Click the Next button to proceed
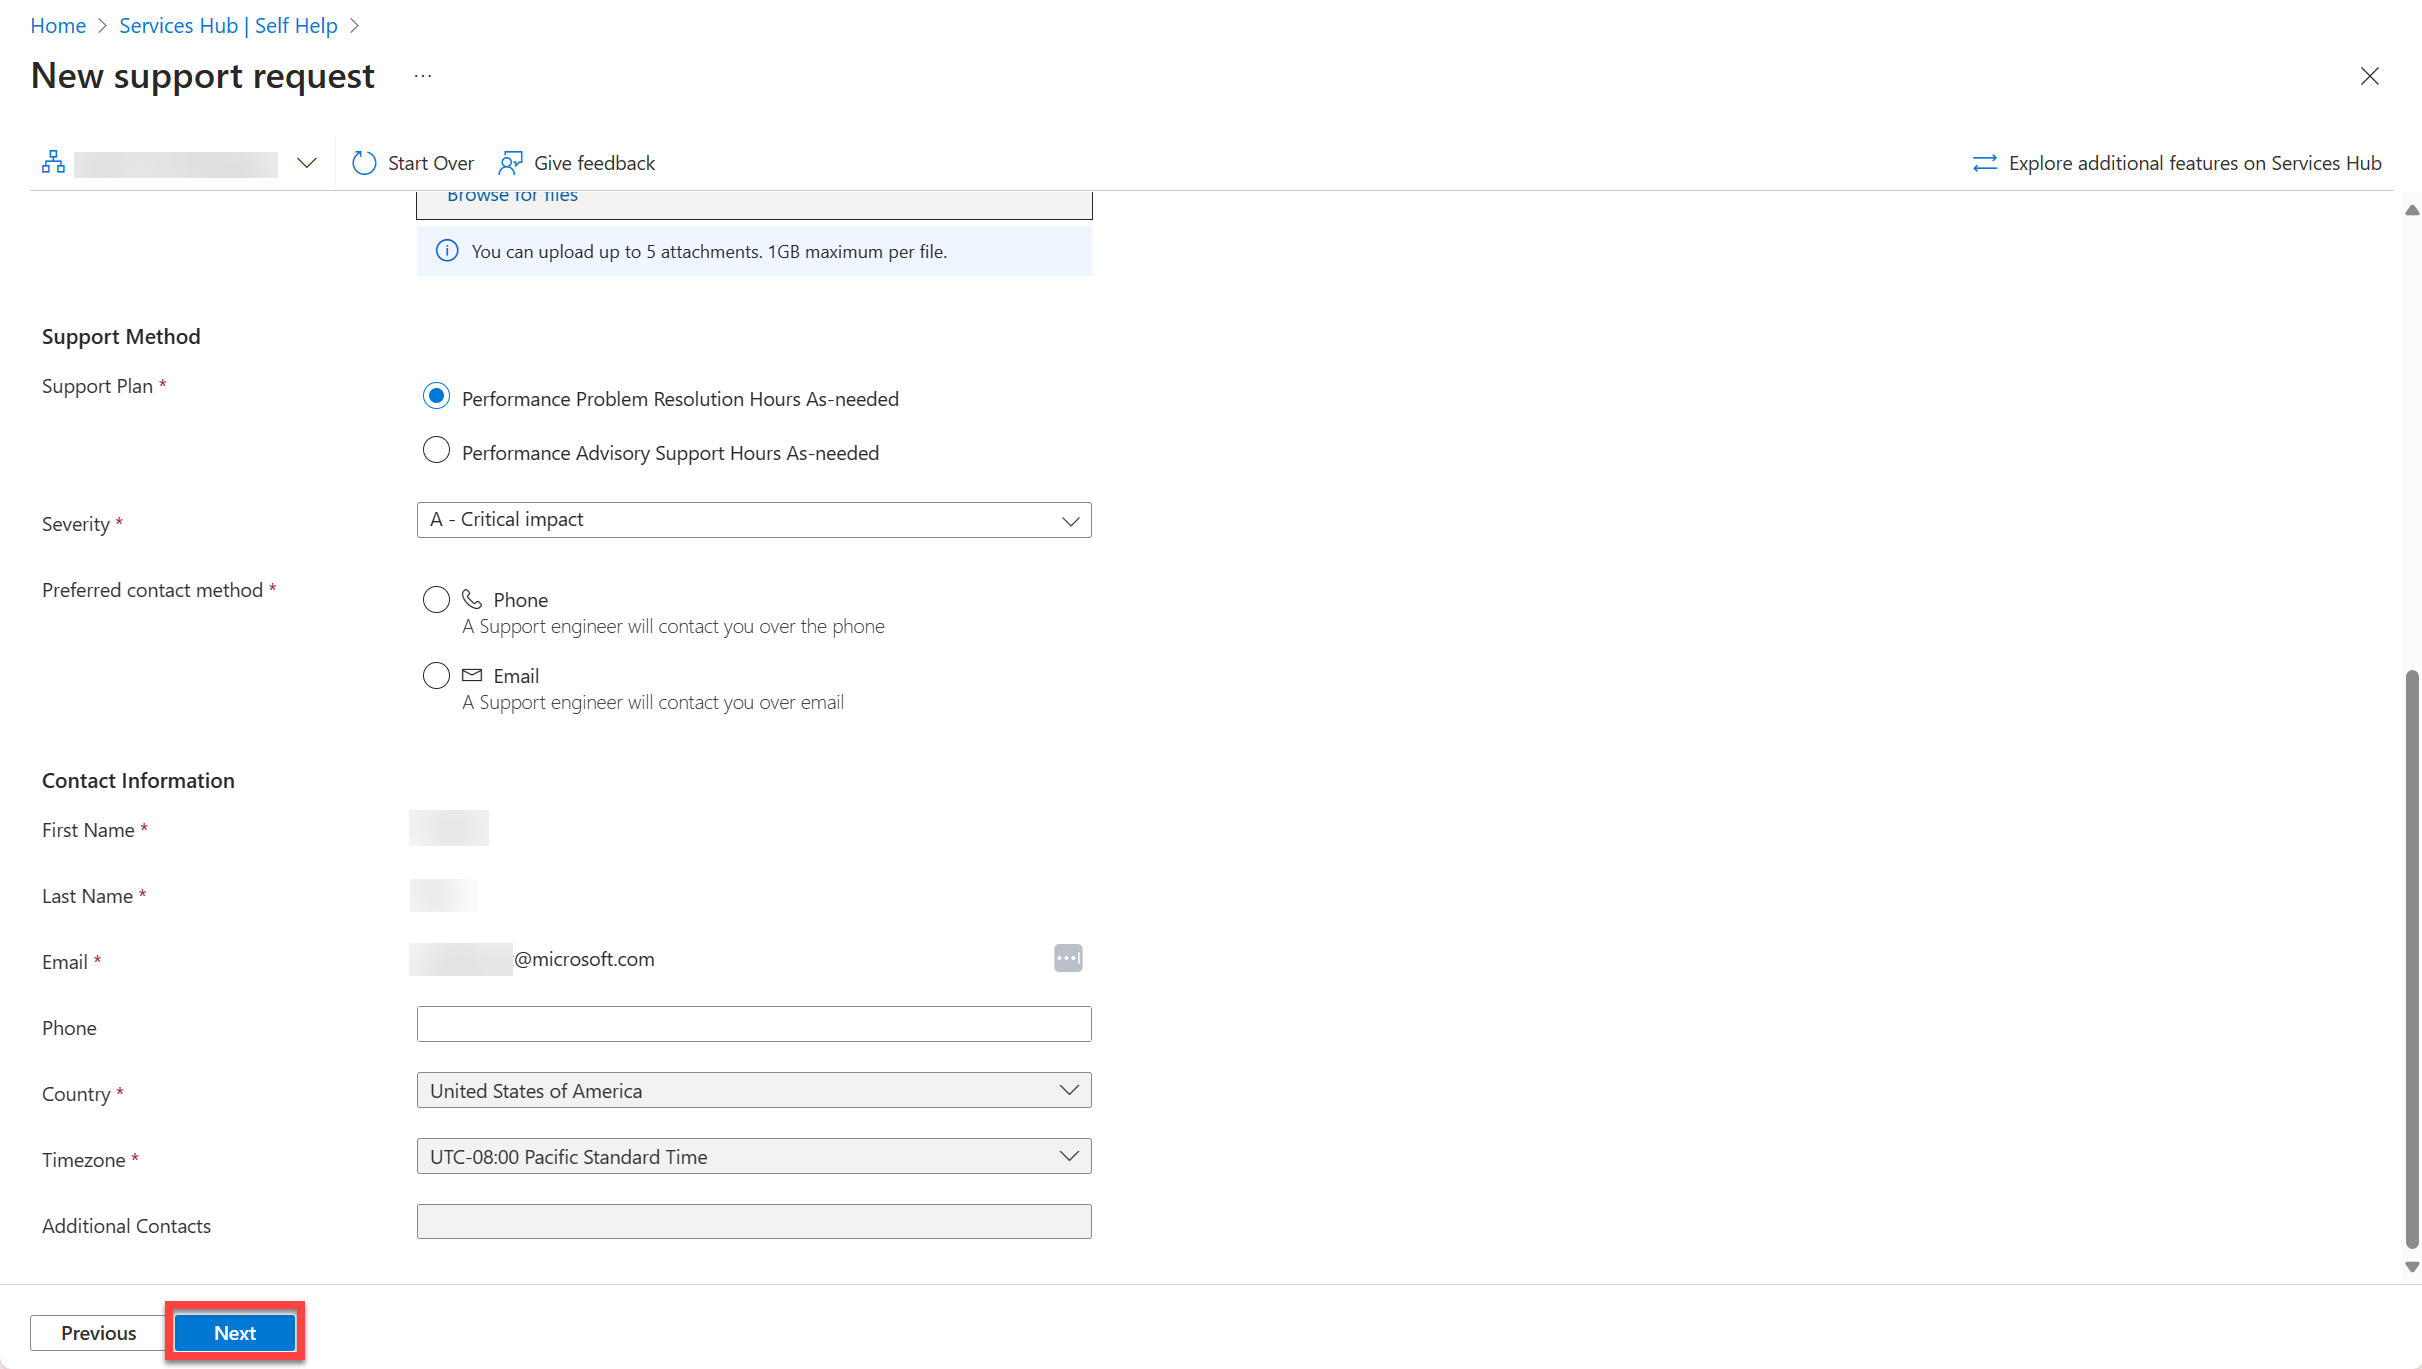Screen dimensions: 2422x1369 [x=235, y=1331]
